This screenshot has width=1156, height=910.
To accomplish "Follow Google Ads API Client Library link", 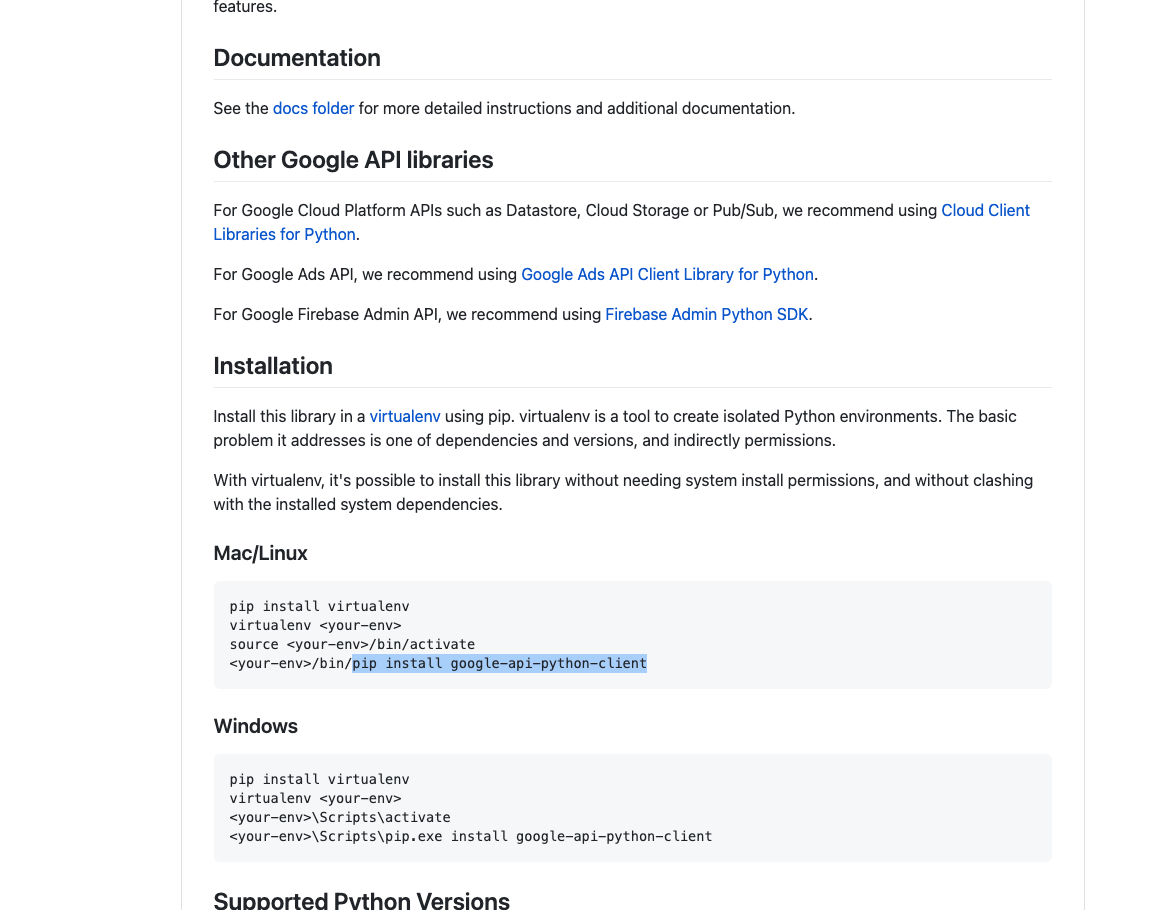I will 667,274.
